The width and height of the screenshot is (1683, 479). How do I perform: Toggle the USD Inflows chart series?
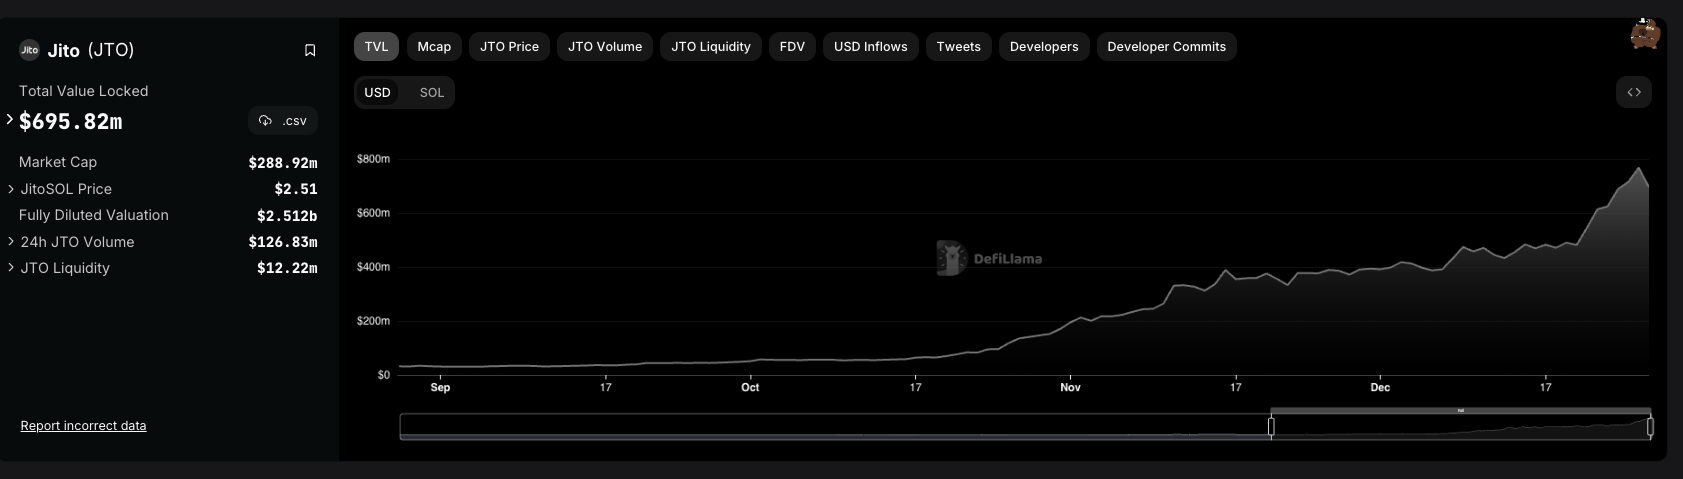click(871, 46)
